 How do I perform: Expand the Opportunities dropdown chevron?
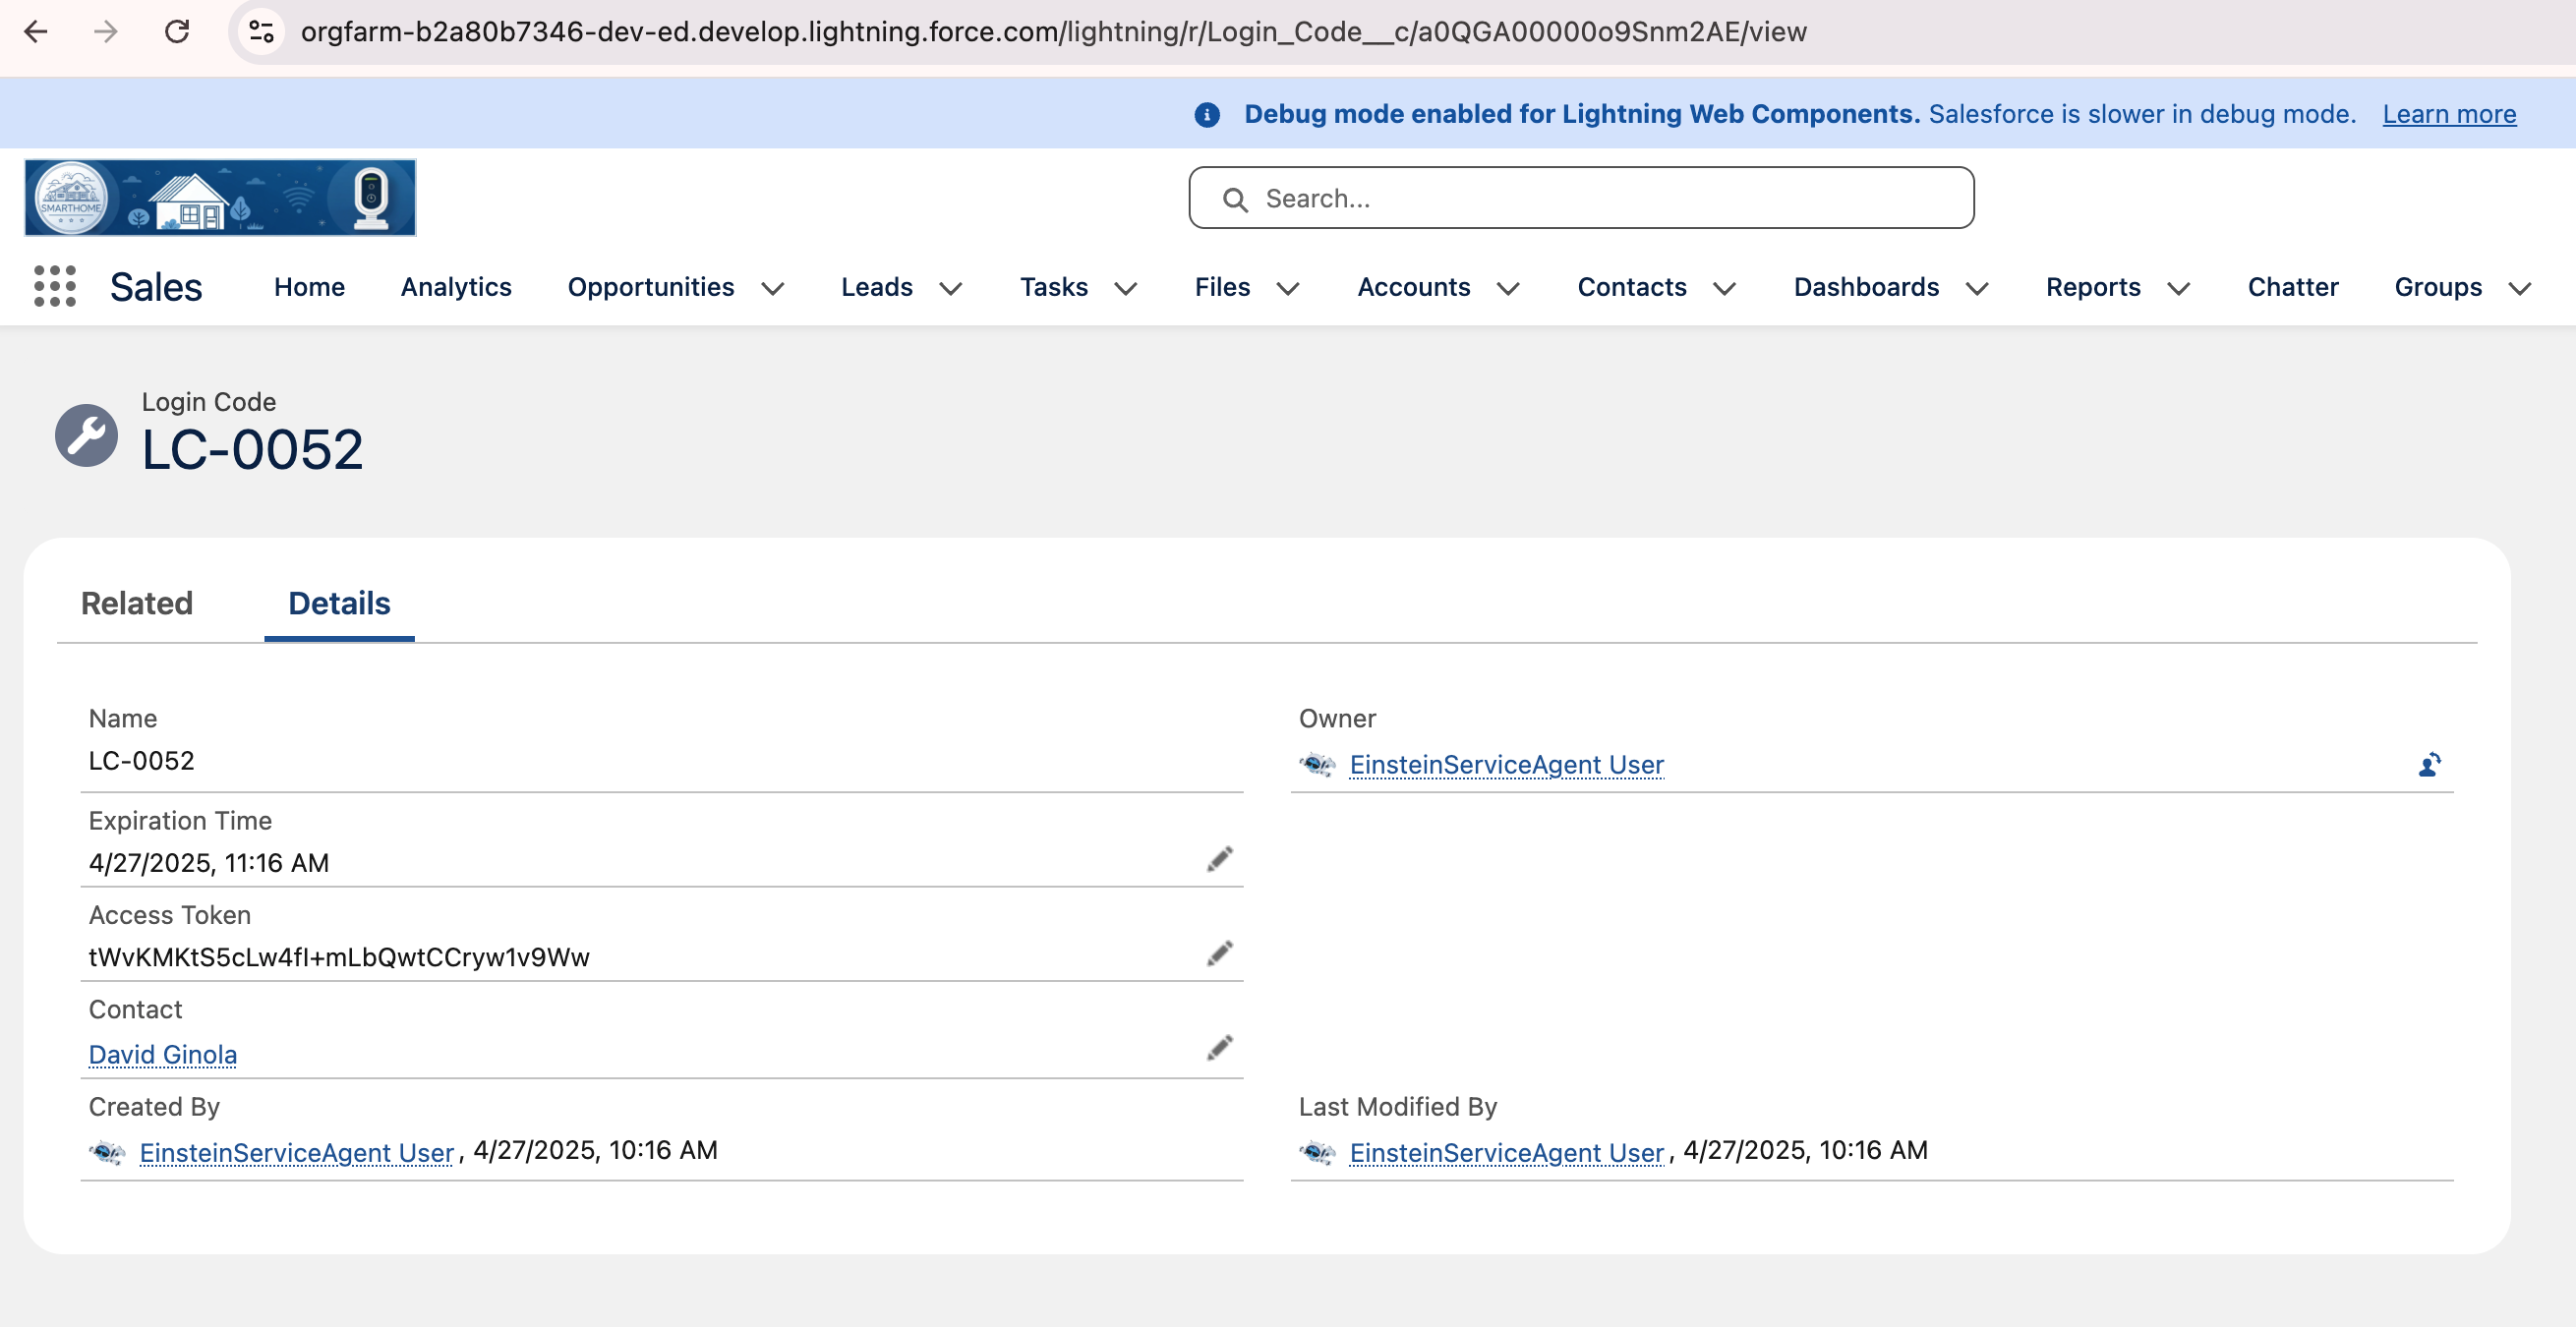pyautogui.click(x=773, y=289)
